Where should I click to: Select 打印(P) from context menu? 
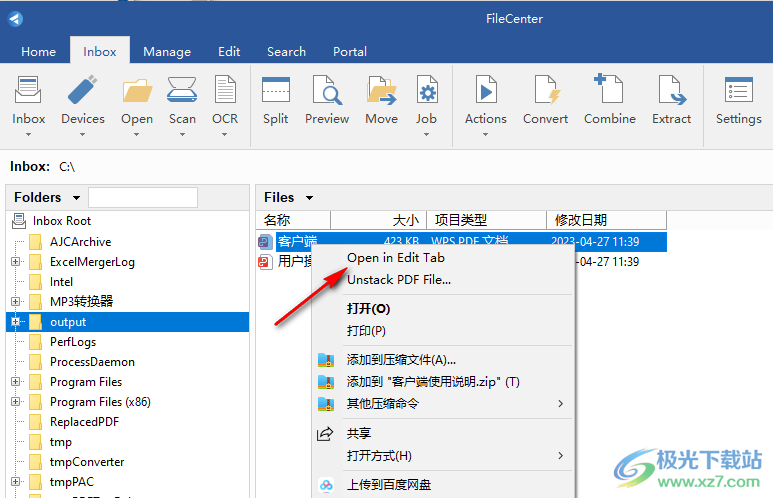(366, 331)
